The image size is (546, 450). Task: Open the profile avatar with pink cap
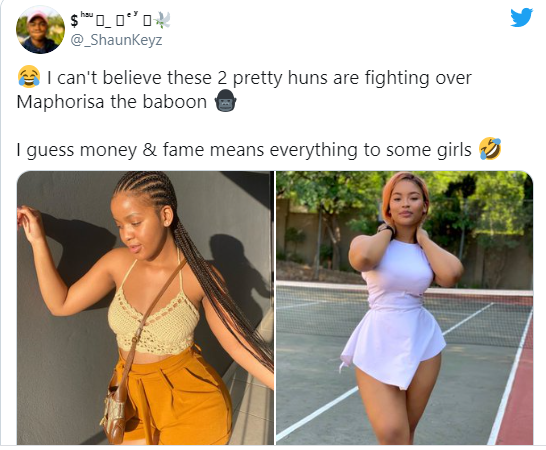click(x=40, y=30)
